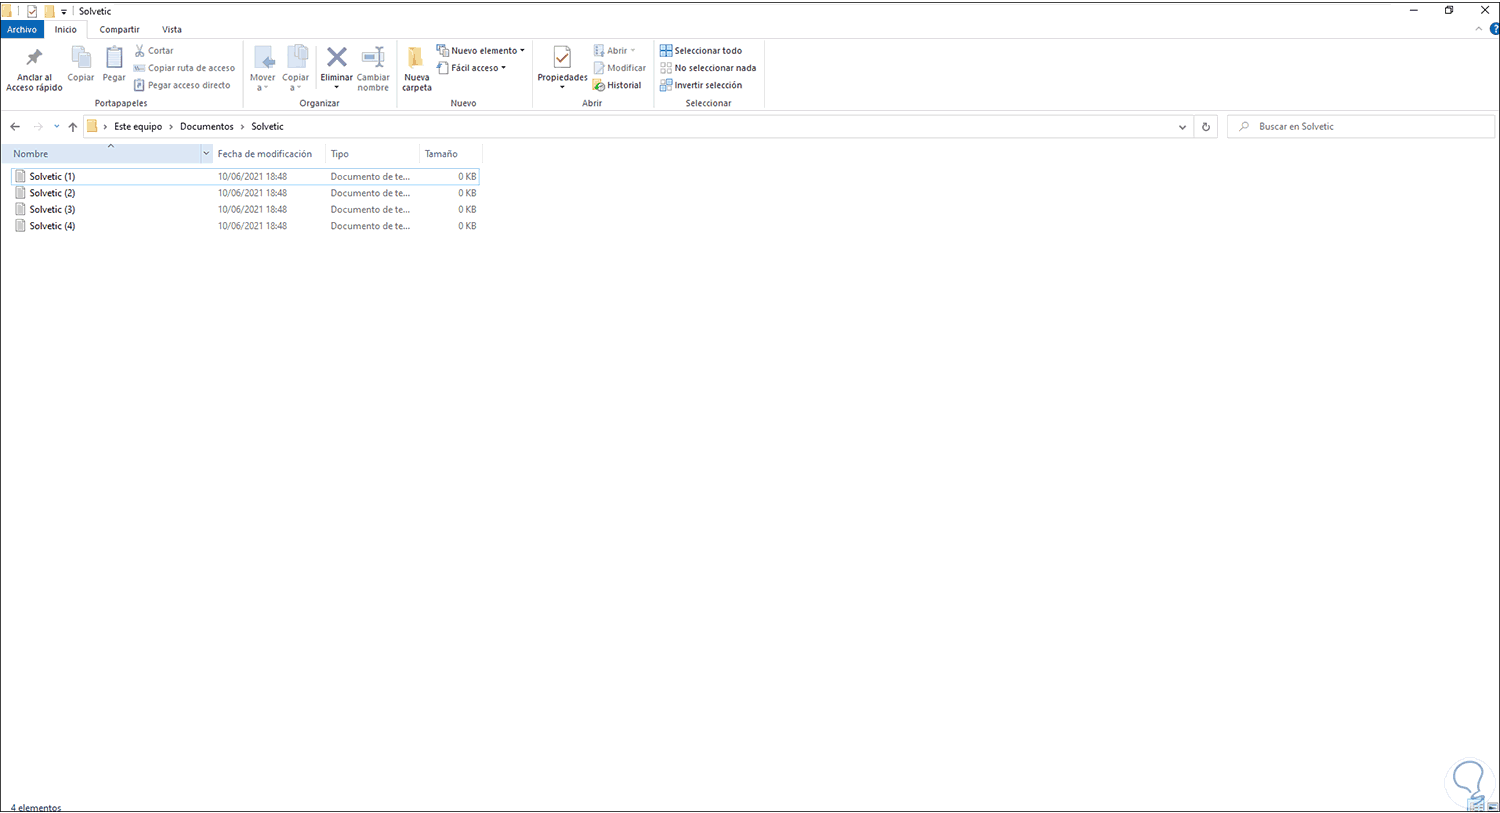Click Seleccionar todo

[701, 51]
